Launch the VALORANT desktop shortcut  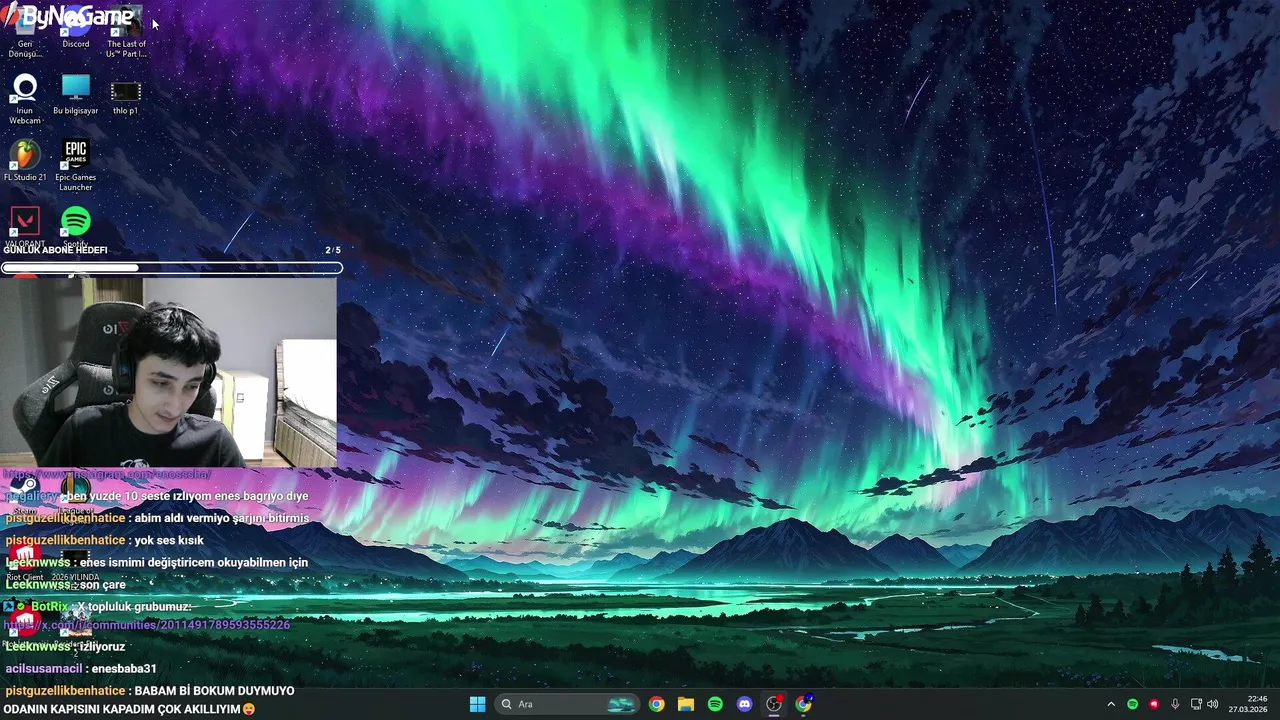(25, 227)
